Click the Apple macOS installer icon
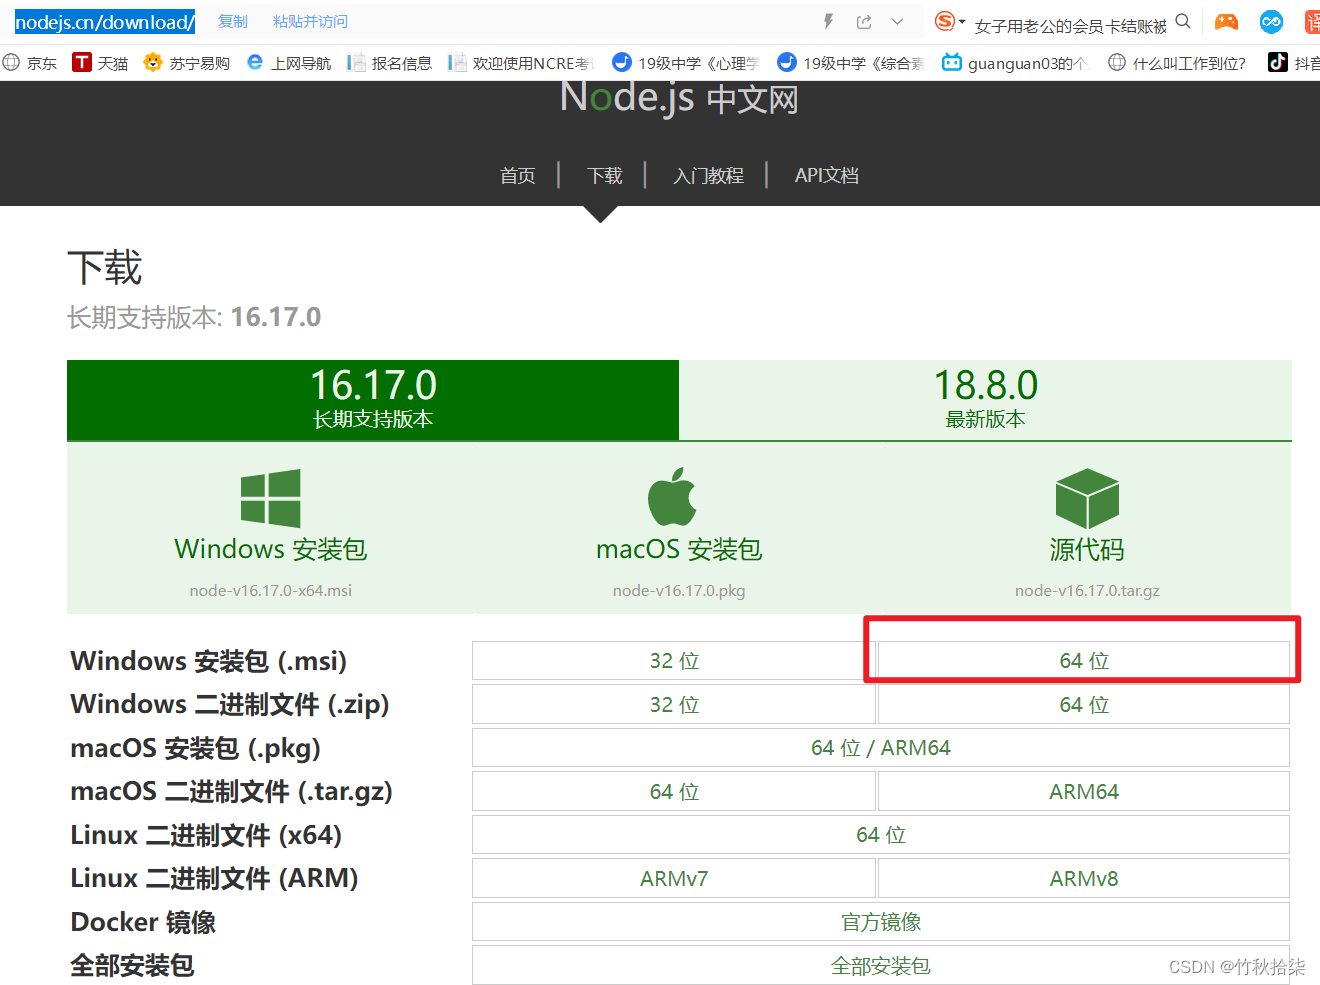 point(672,496)
